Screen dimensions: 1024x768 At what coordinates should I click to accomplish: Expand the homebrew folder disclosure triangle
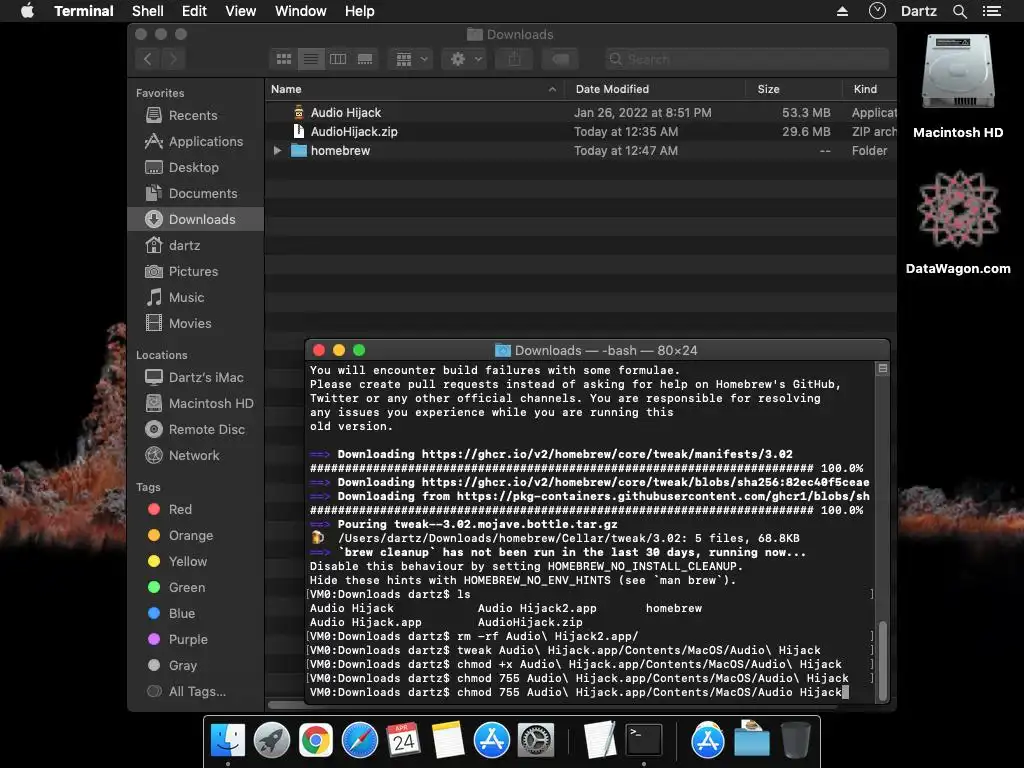(x=278, y=151)
